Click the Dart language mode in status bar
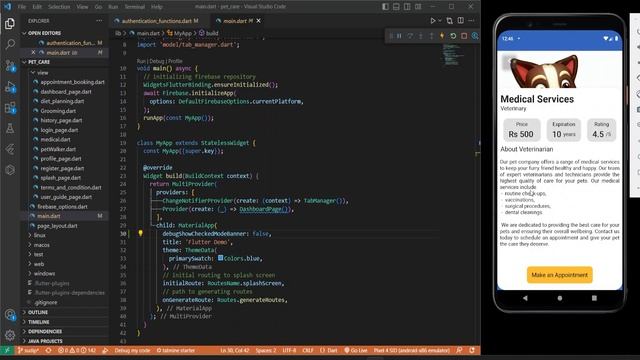The width and height of the screenshot is (640, 360). coord(329,350)
